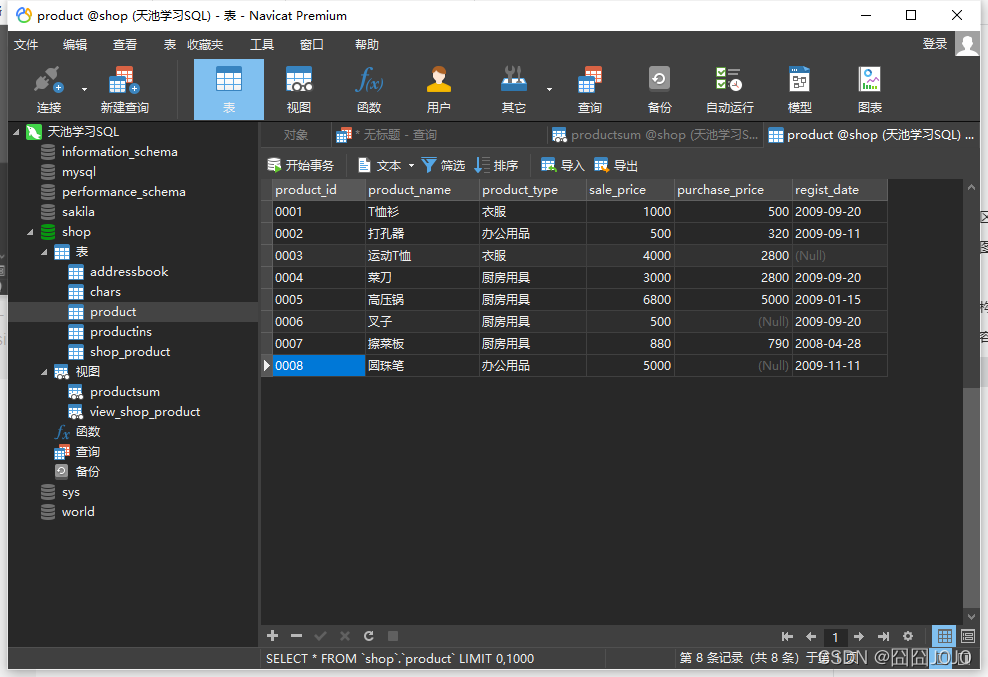This screenshot has width=988, height=677.
Task: Select the view_shop_product view in tree
Action: pos(144,412)
